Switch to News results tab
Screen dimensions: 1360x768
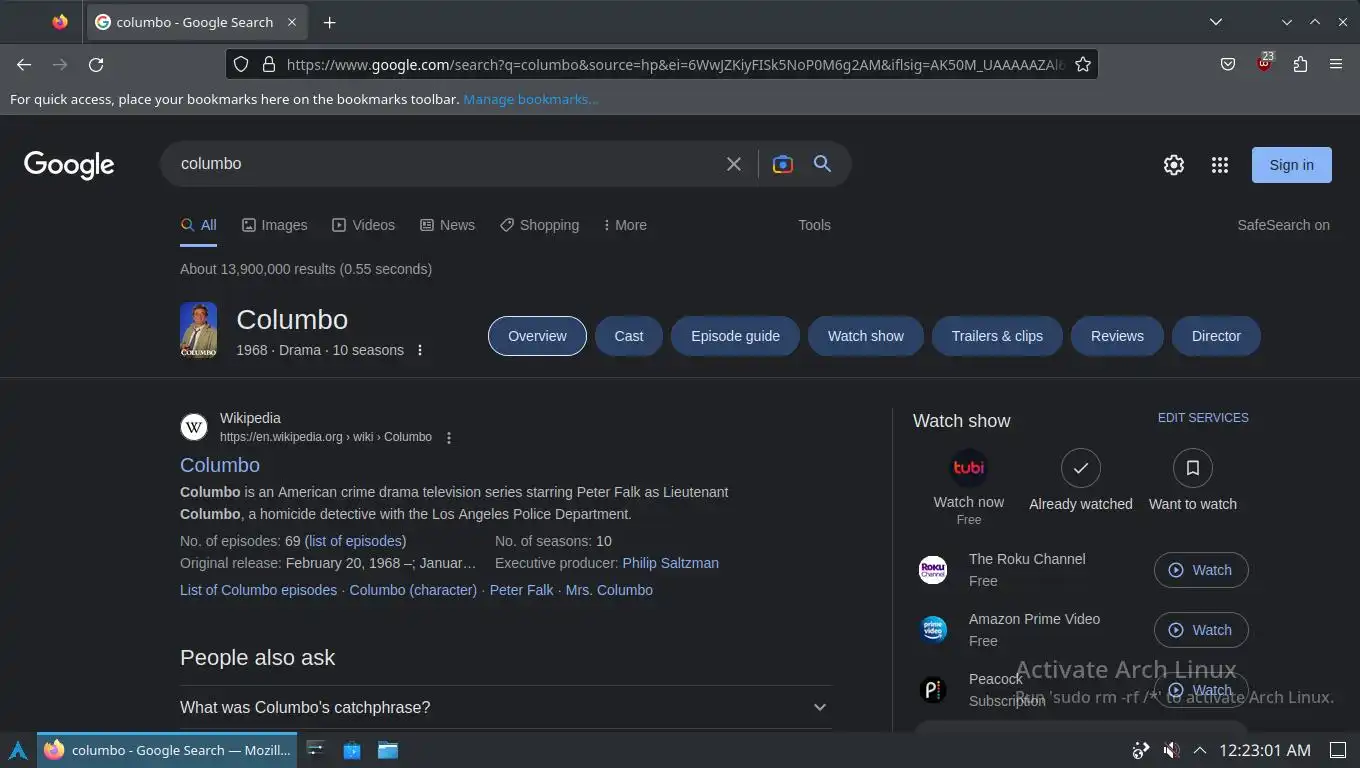[447, 225]
